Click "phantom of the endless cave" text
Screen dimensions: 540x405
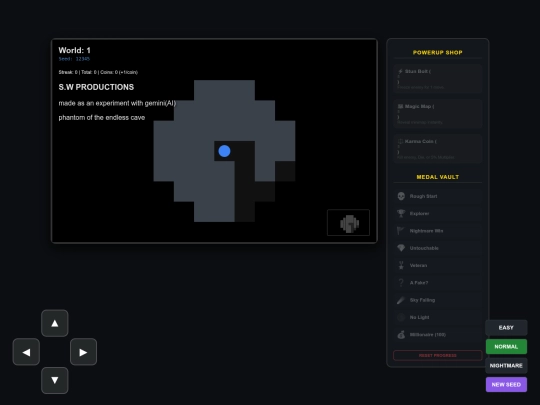tap(102, 118)
